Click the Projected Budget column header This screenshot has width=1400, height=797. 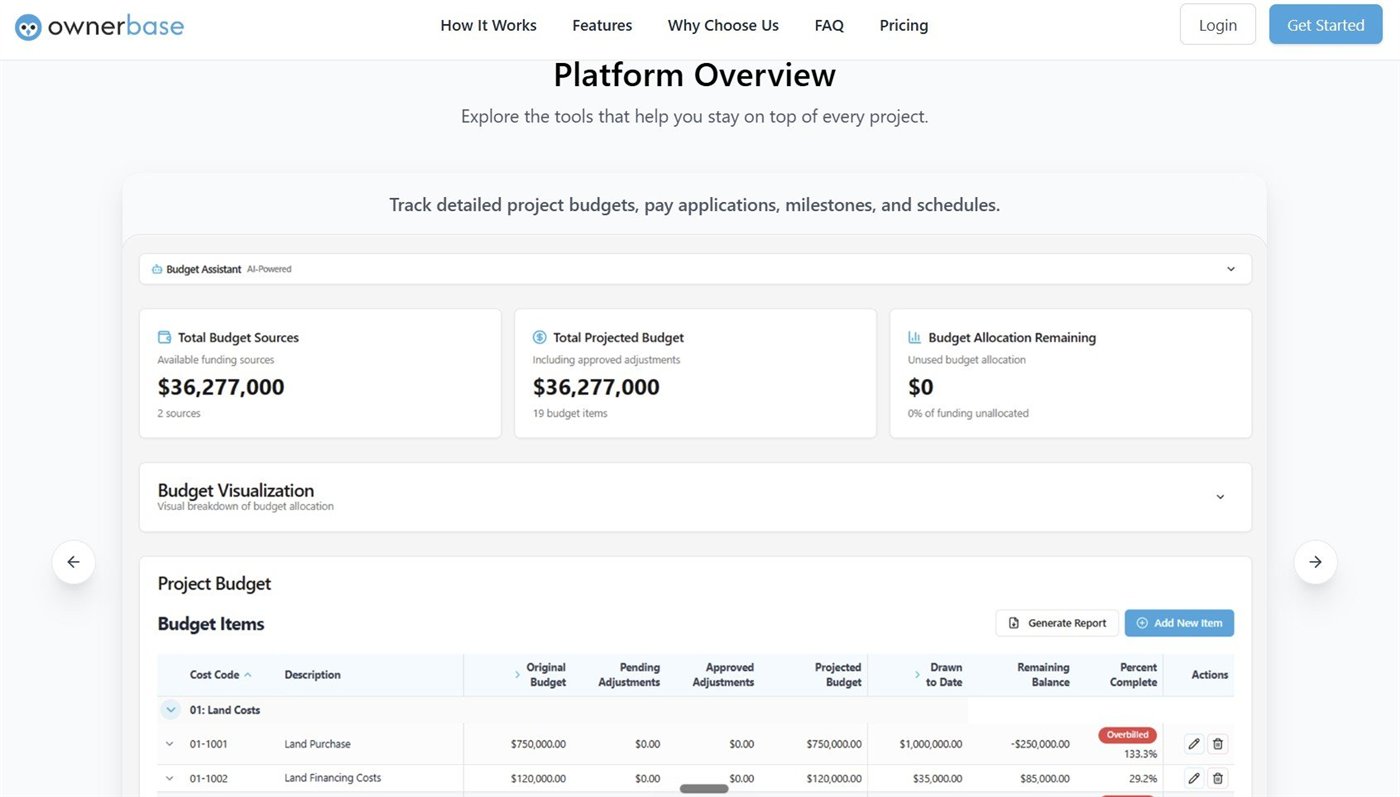pos(838,675)
